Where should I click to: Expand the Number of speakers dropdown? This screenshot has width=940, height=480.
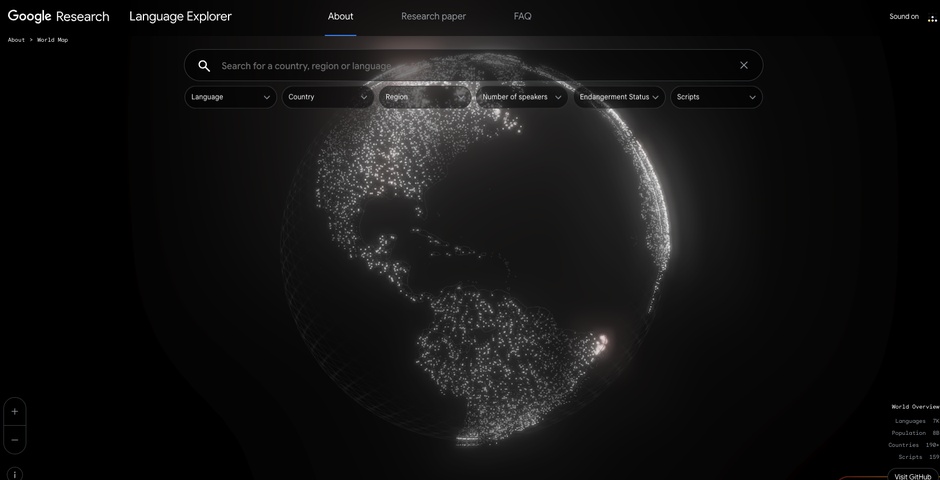point(522,97)
